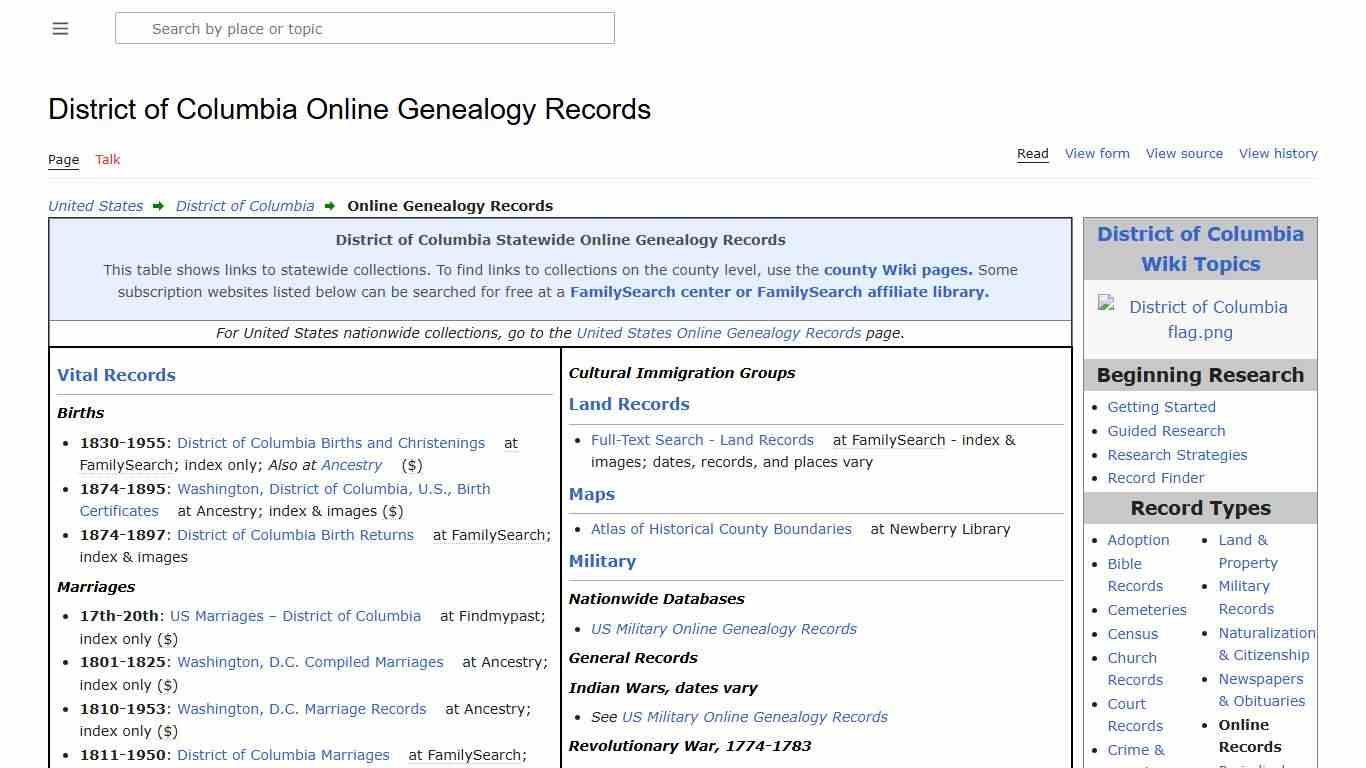Select the Read view

click(x=1032, y=154)
